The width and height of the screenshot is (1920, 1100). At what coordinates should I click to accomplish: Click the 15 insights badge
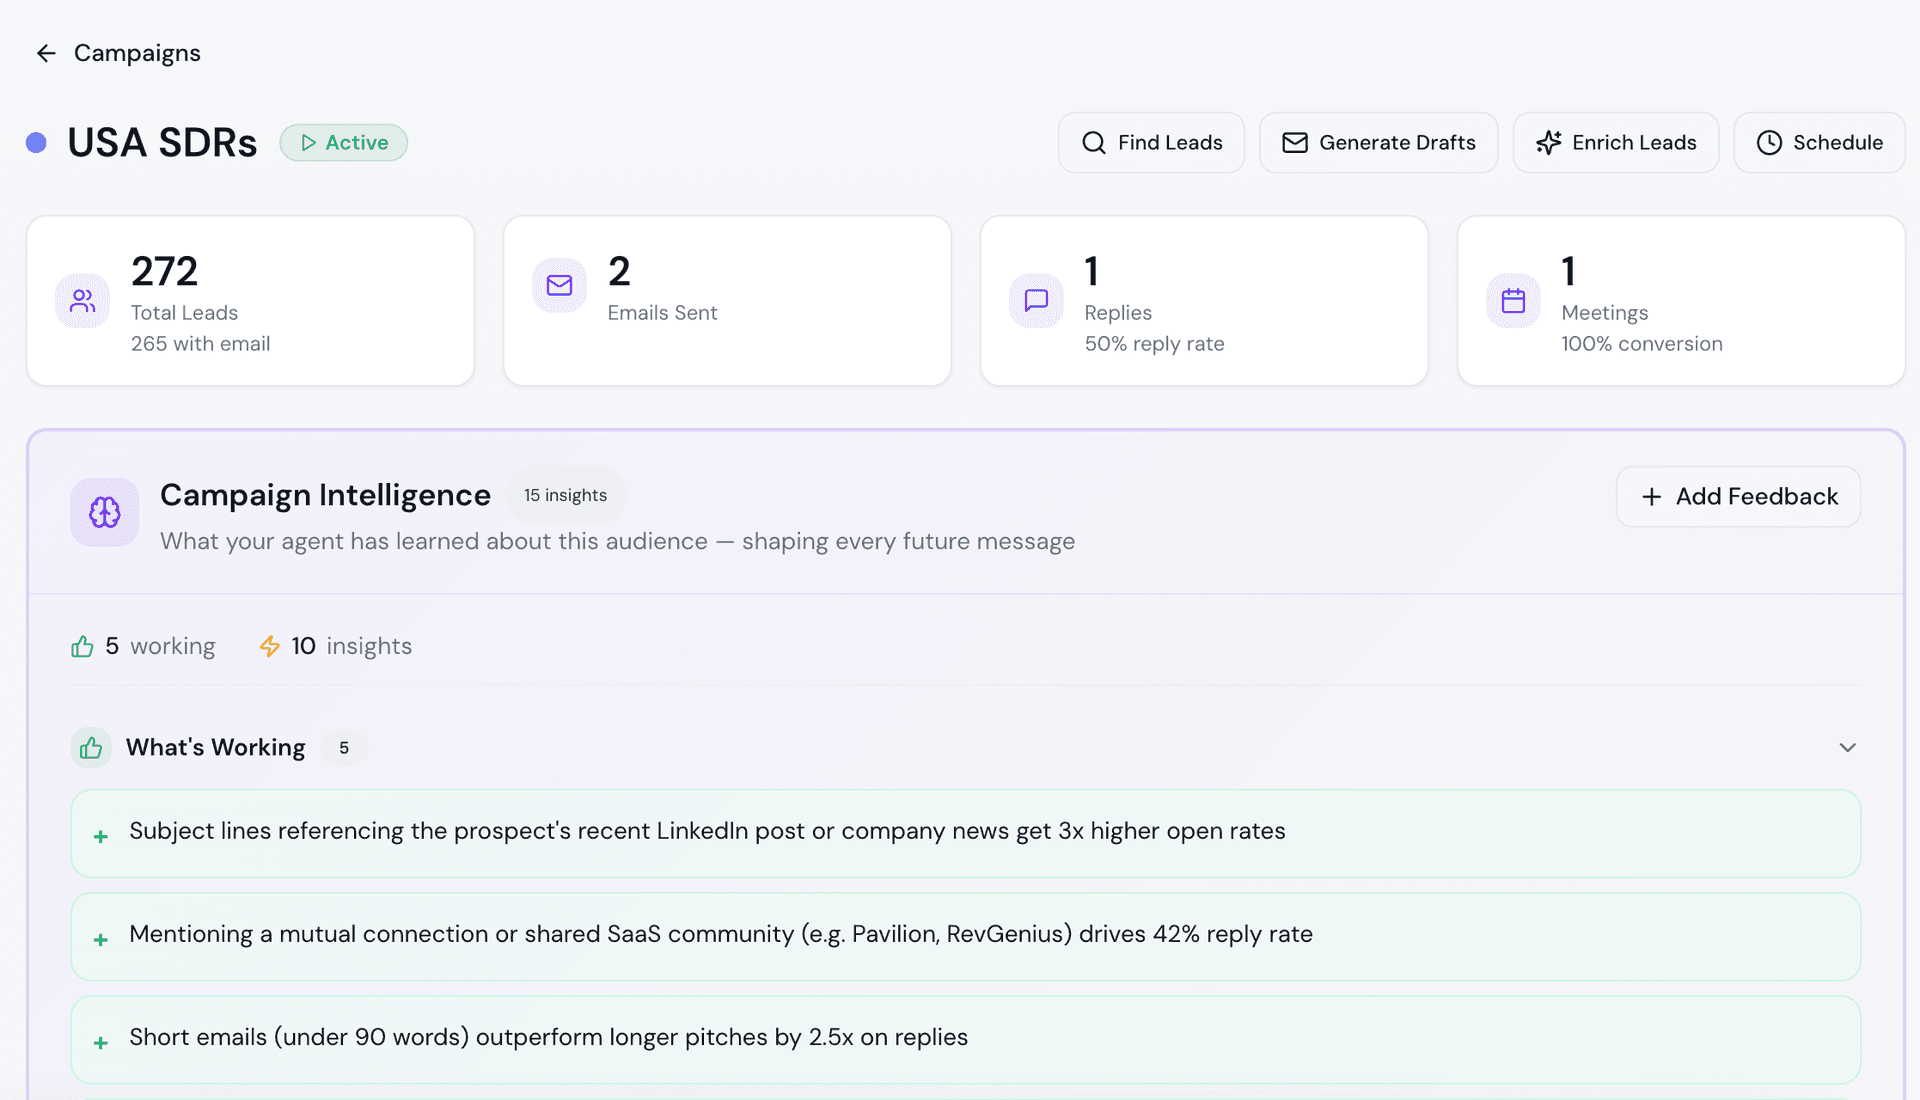coord(565,495)
